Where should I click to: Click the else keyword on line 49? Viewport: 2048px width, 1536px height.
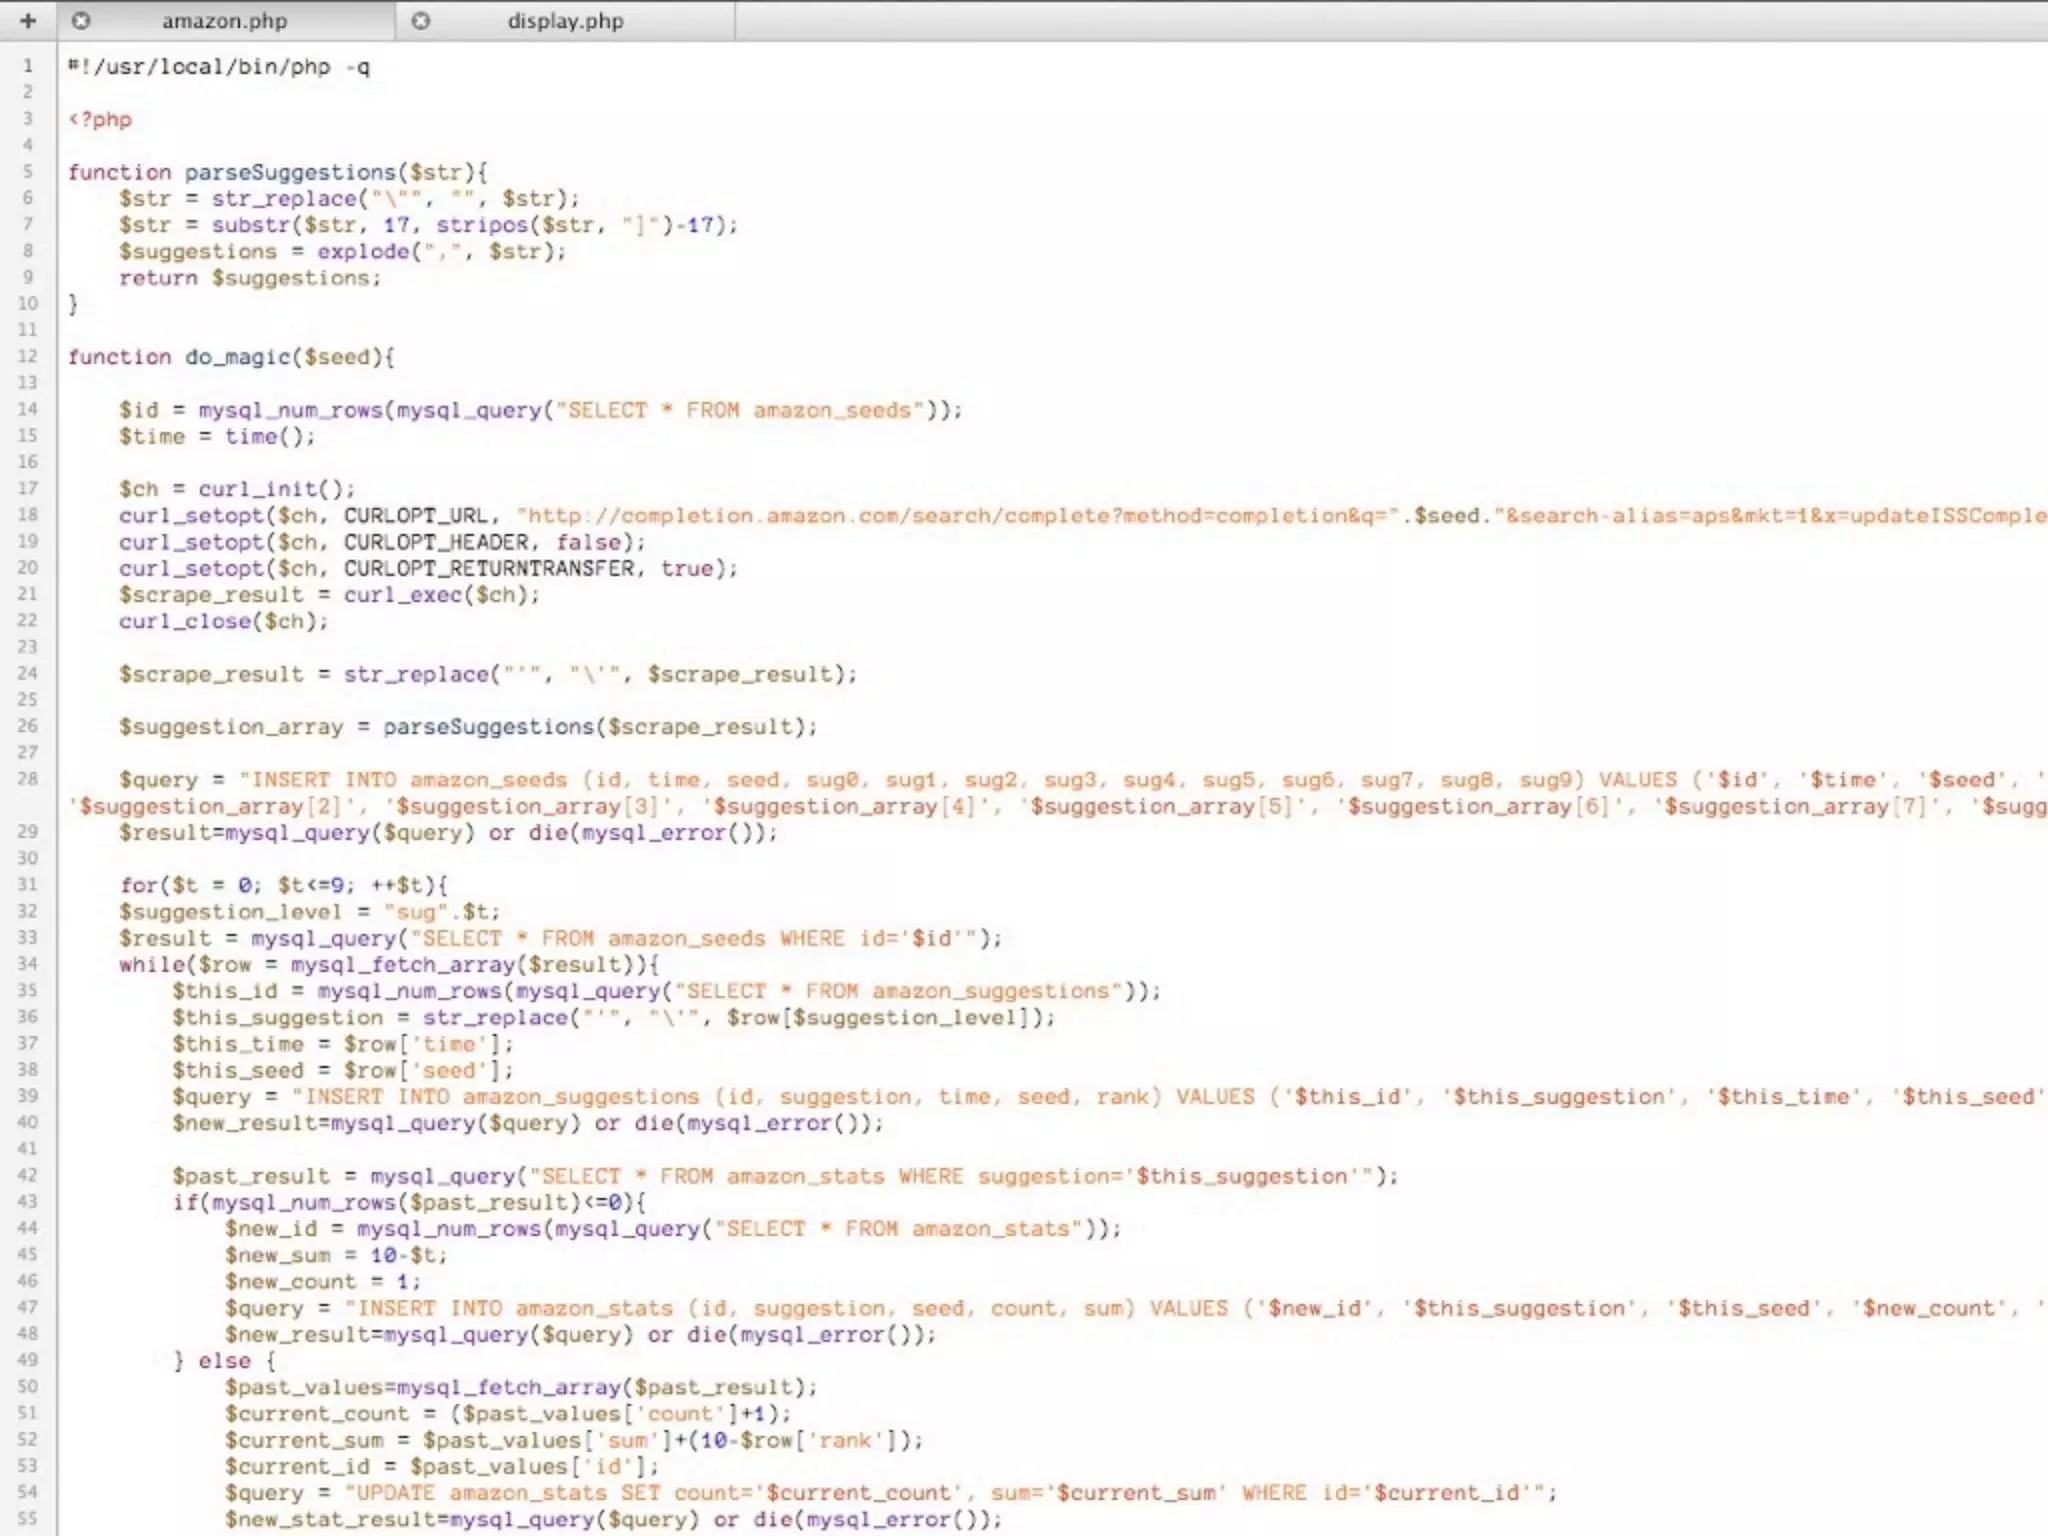[224, 1361]
